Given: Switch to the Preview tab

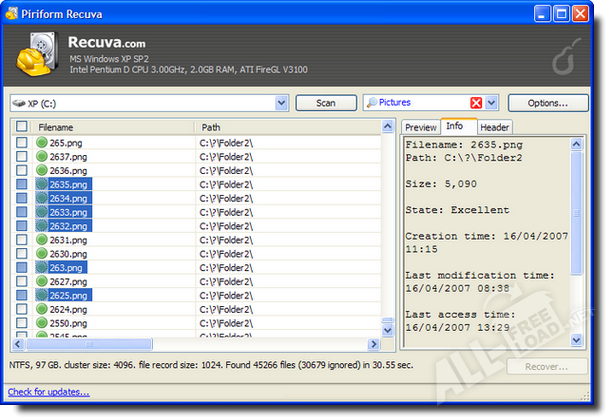Looking at the screenshot, I should click(421, 128).
